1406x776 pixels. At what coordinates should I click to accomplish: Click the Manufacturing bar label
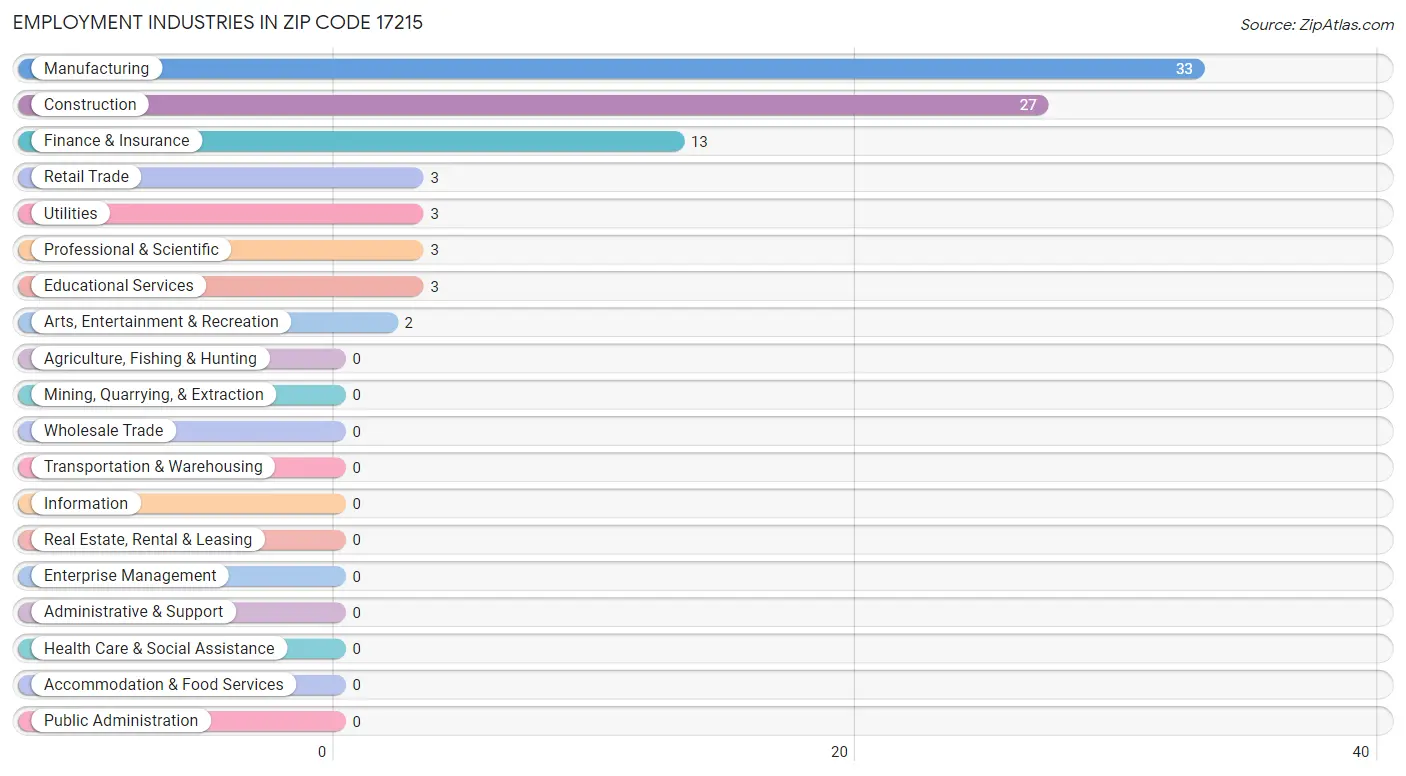point(96,68)
